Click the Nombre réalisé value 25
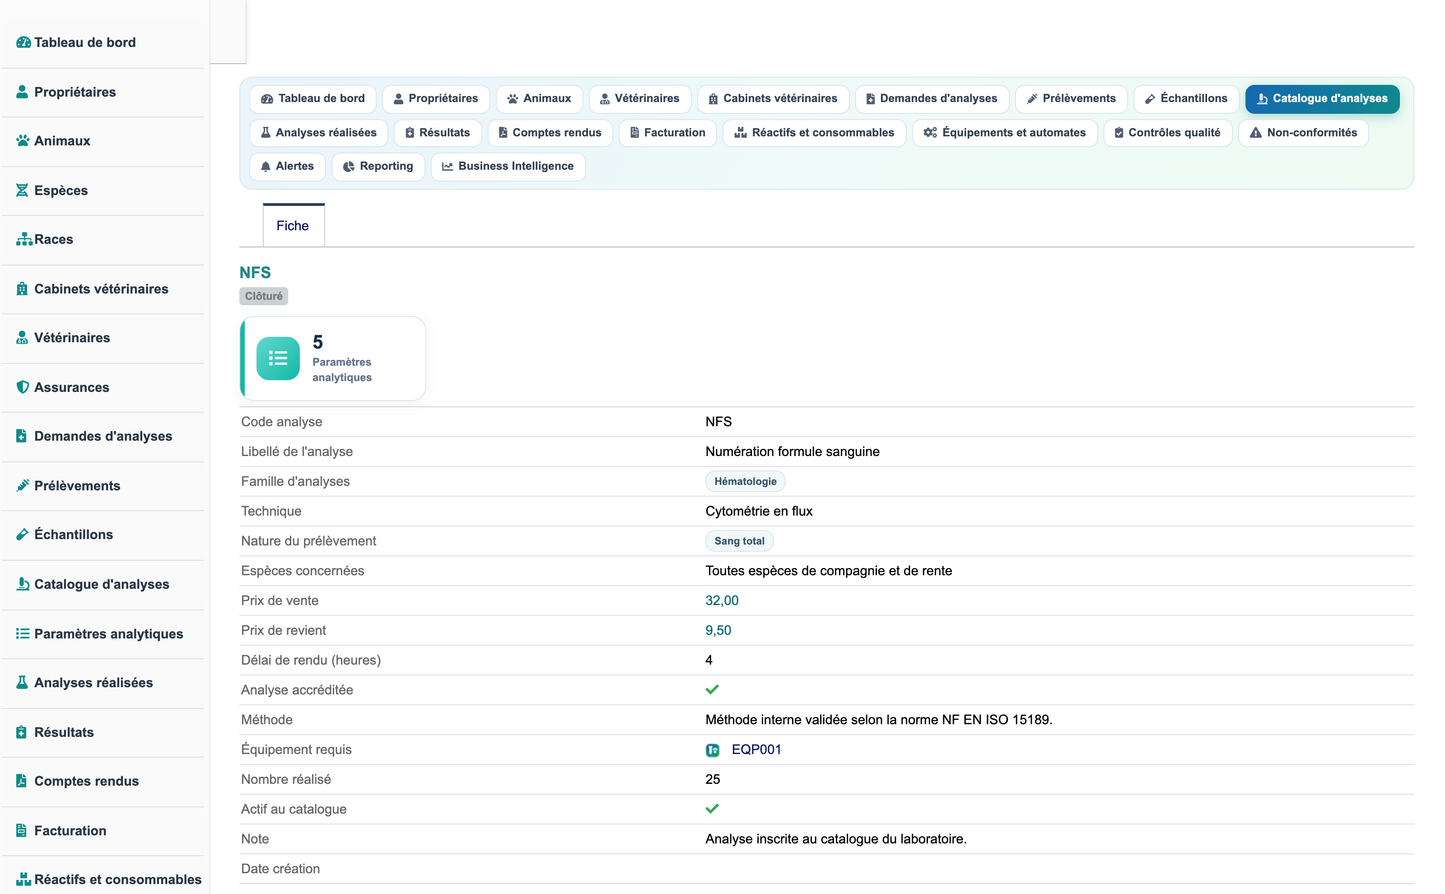Image resolution: width=1445 pixels, height=894 pixels. pos(713,780)
